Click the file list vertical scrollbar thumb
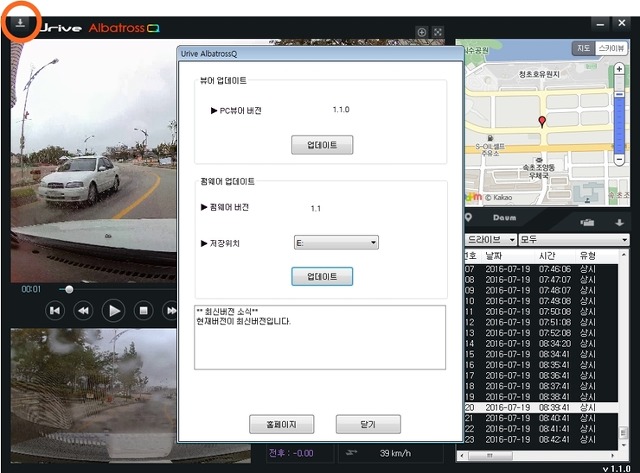 tap(623, 432)
